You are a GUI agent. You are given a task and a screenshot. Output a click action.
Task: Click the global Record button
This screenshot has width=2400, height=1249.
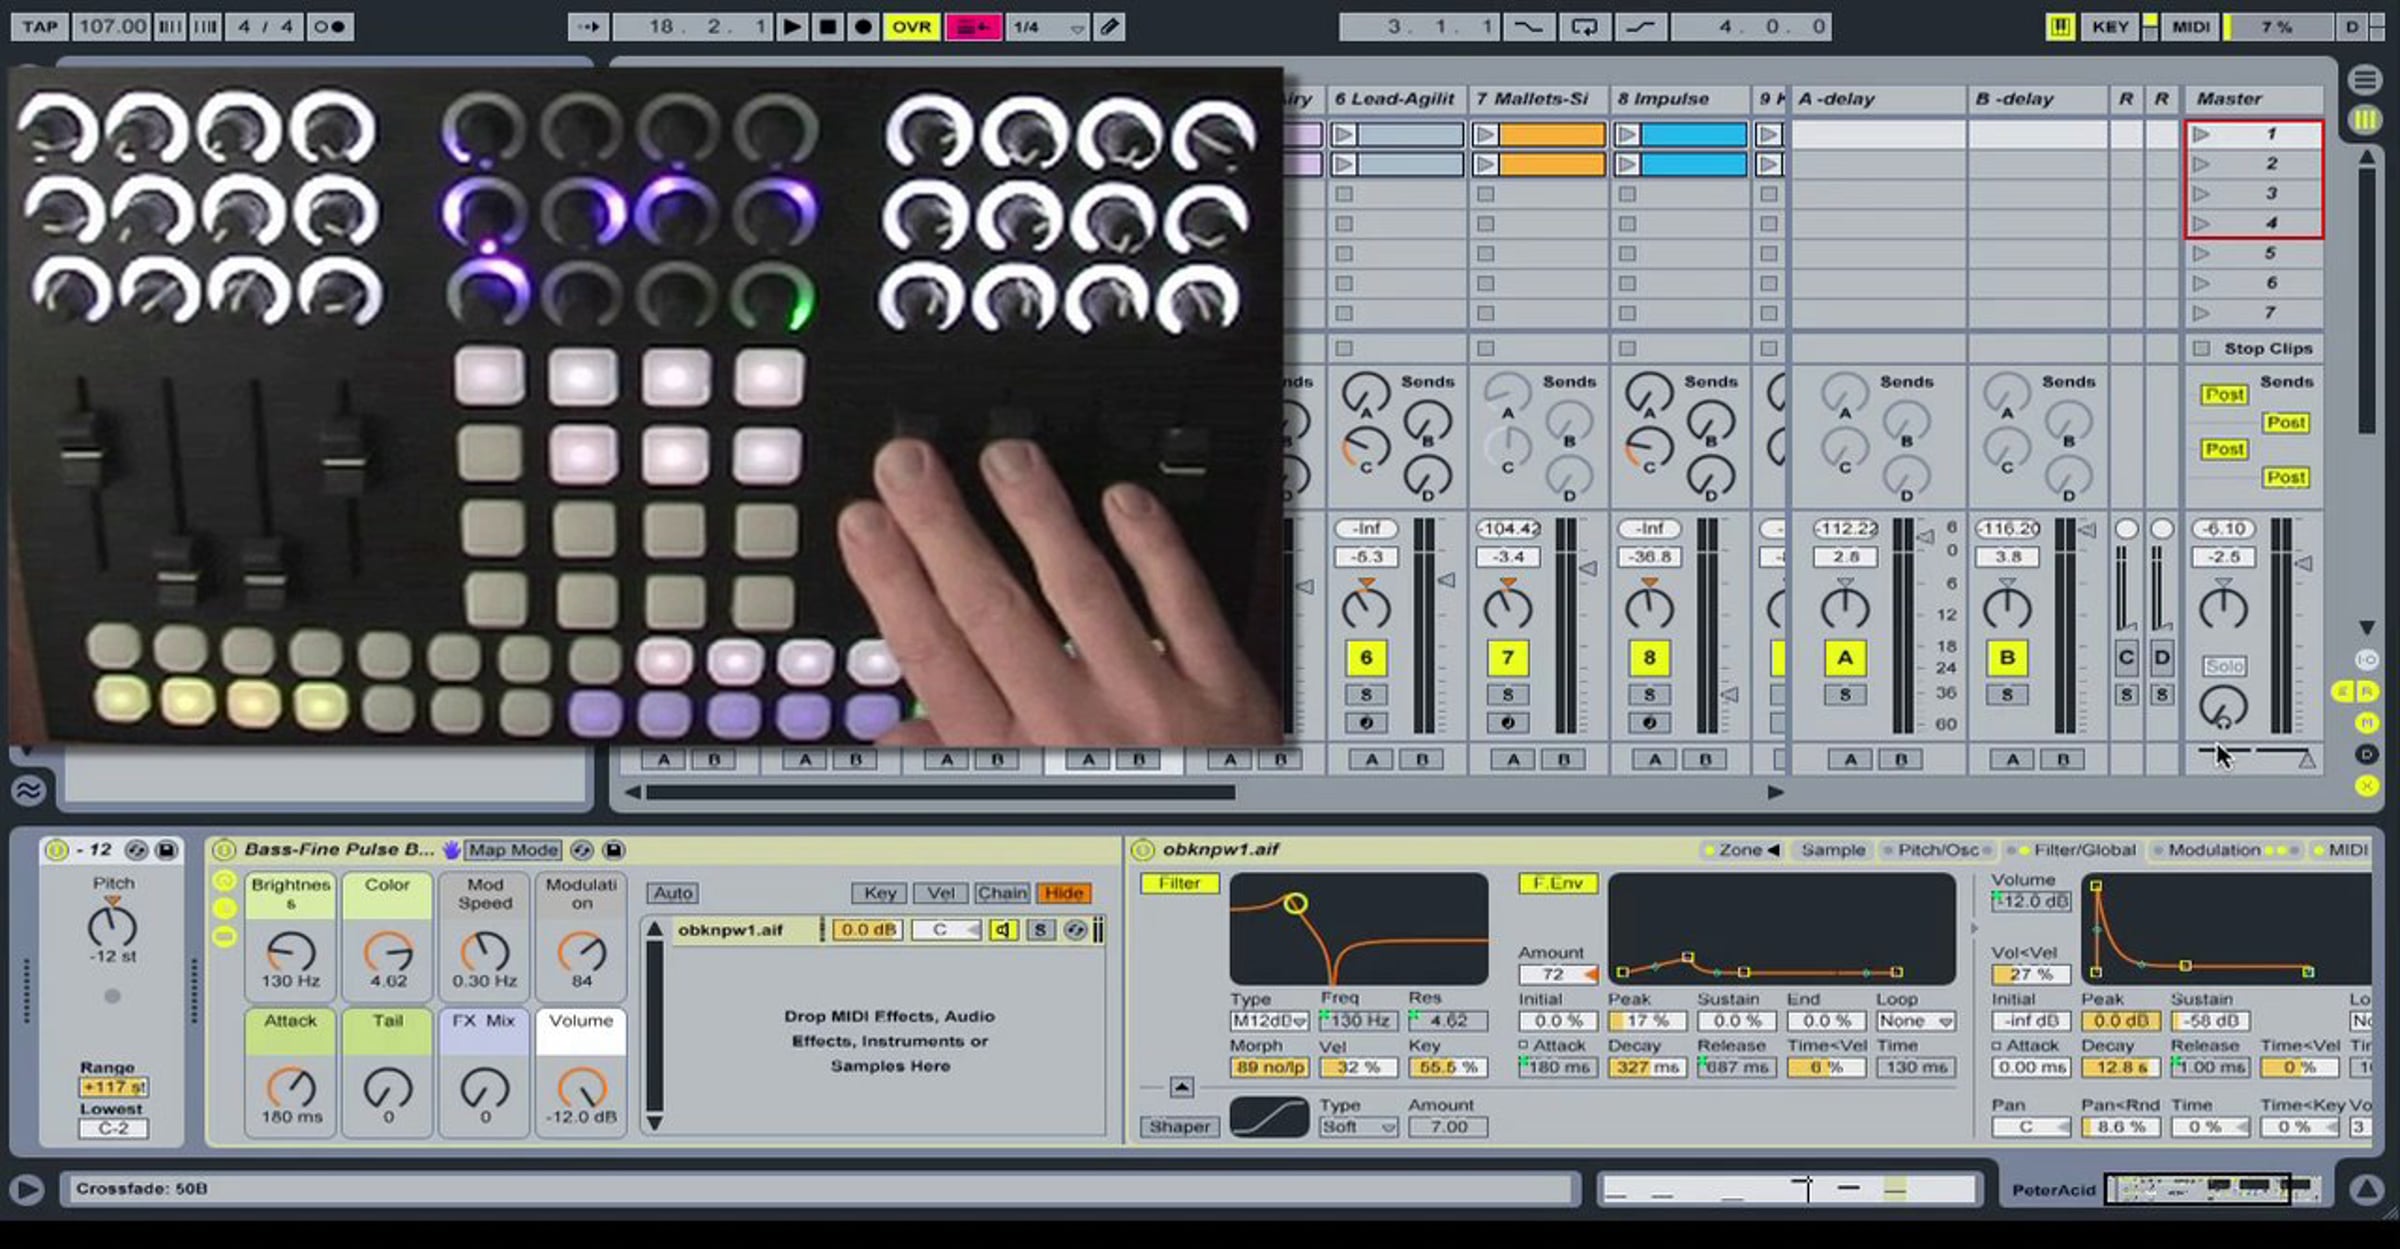pos(863,27)
